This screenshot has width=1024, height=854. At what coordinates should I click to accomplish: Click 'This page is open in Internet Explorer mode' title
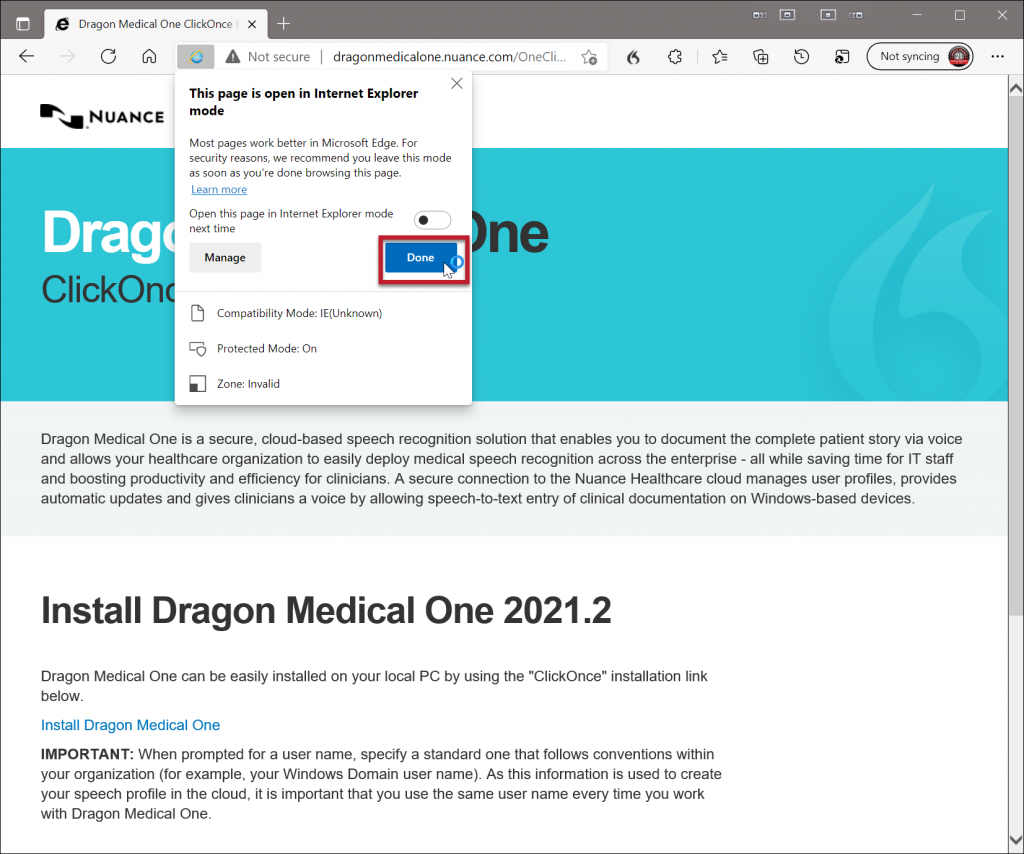pos(304,102)
